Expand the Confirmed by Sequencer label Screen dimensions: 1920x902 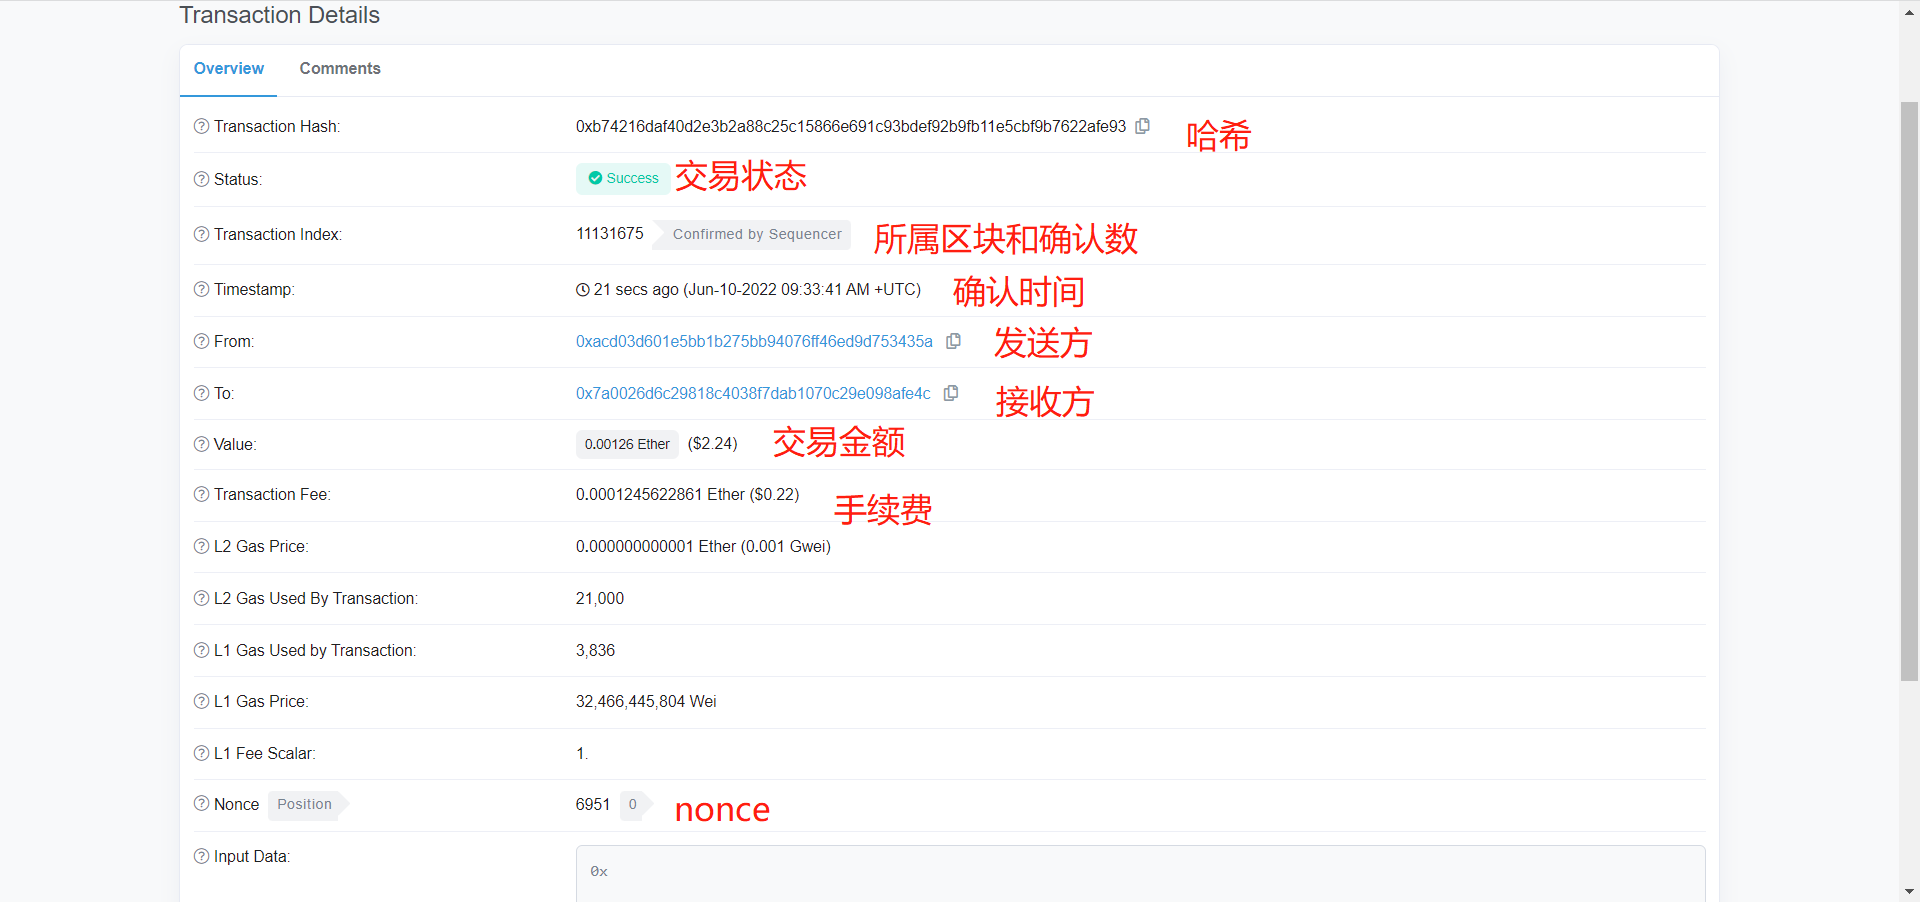pyautogui.click(x=758, y=234)
